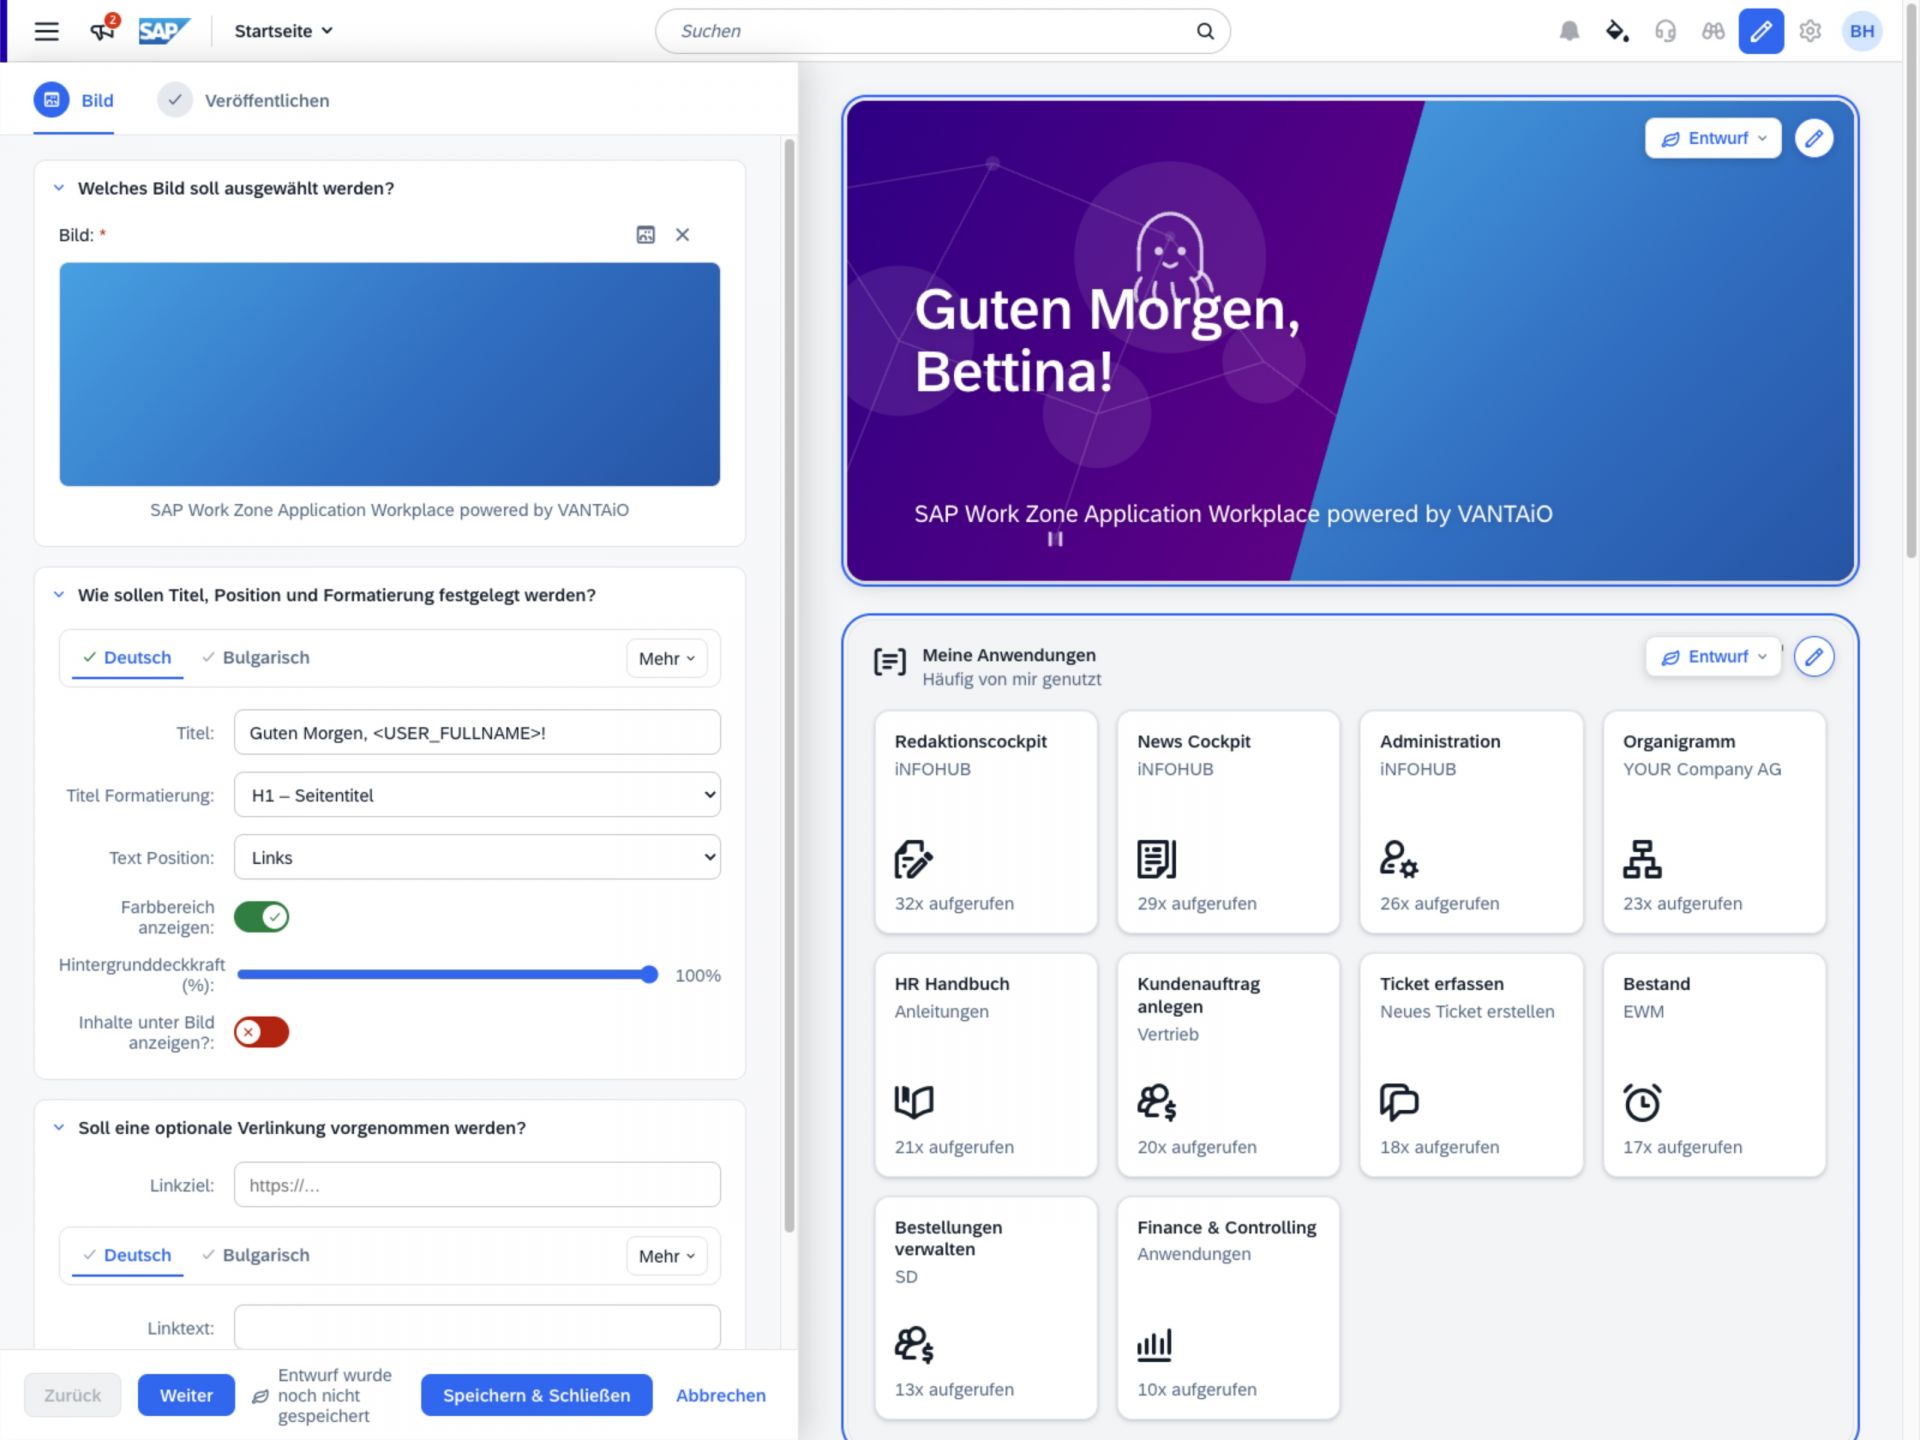Click Abbrechen link
Screen dimensions: 1920x1440
tap(721, 1395)
